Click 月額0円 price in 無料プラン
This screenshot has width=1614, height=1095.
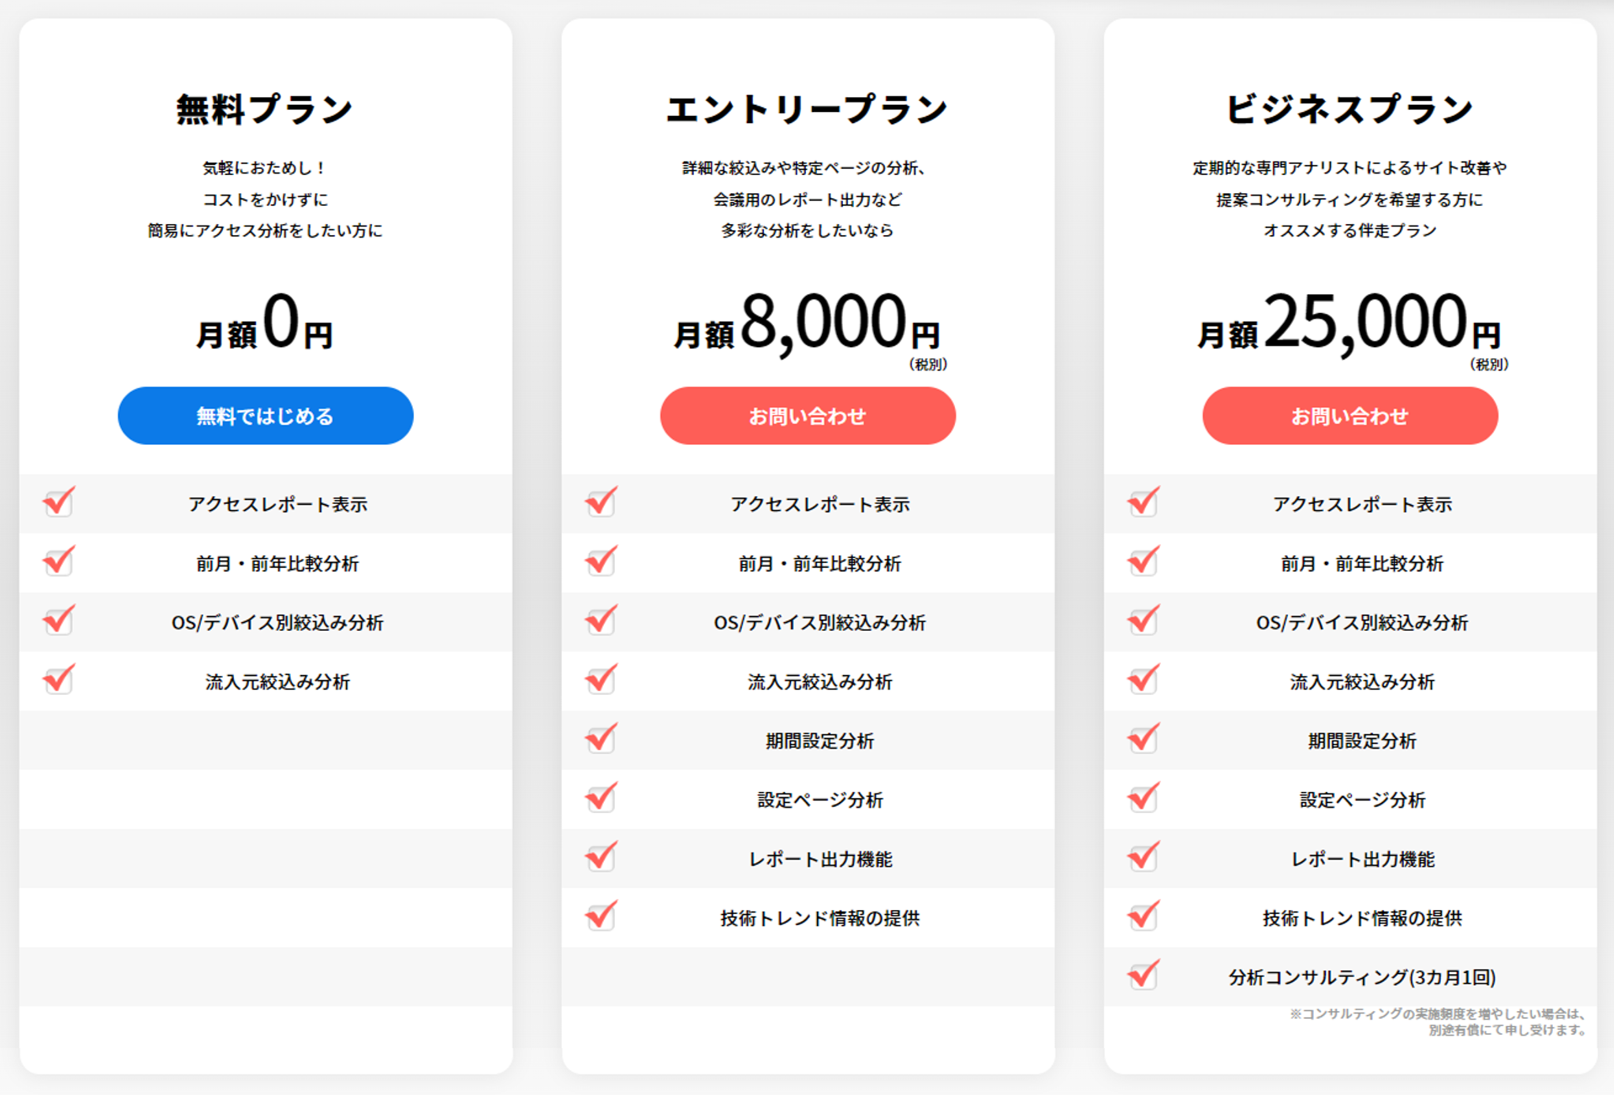tap(265, 324)
